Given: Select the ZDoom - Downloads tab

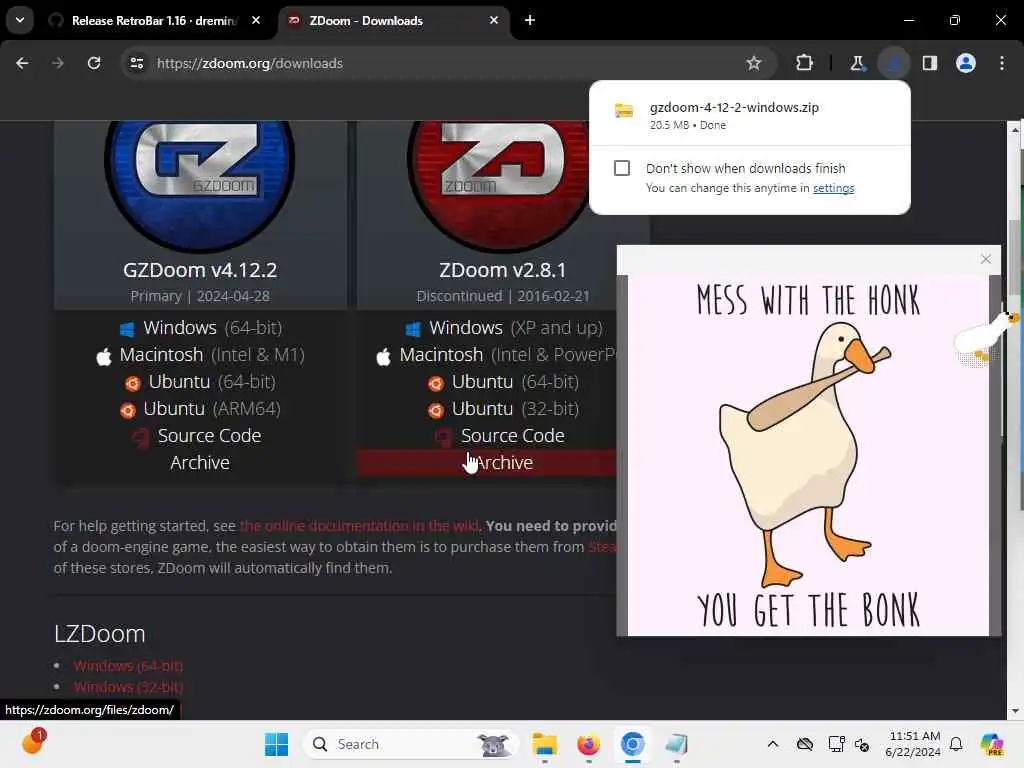Looking at the screenshot, I should (392, 21).
